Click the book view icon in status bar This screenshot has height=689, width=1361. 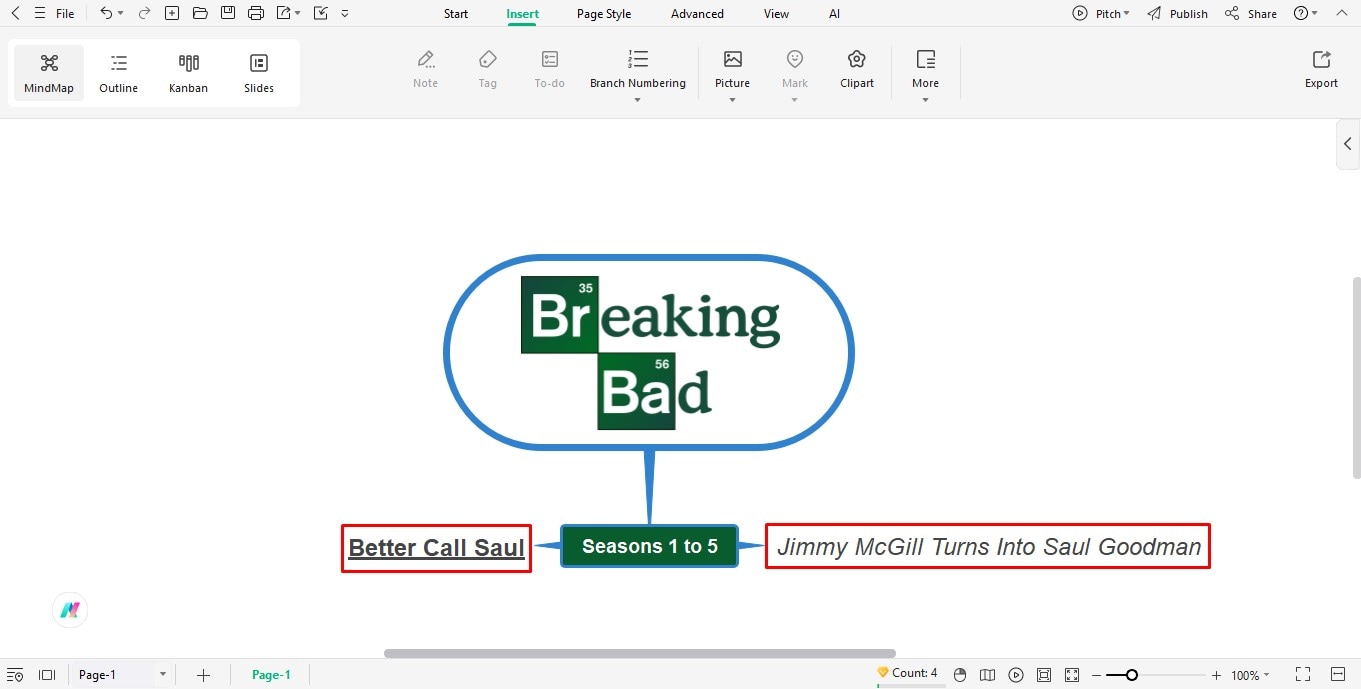click(x=988, y=675)
